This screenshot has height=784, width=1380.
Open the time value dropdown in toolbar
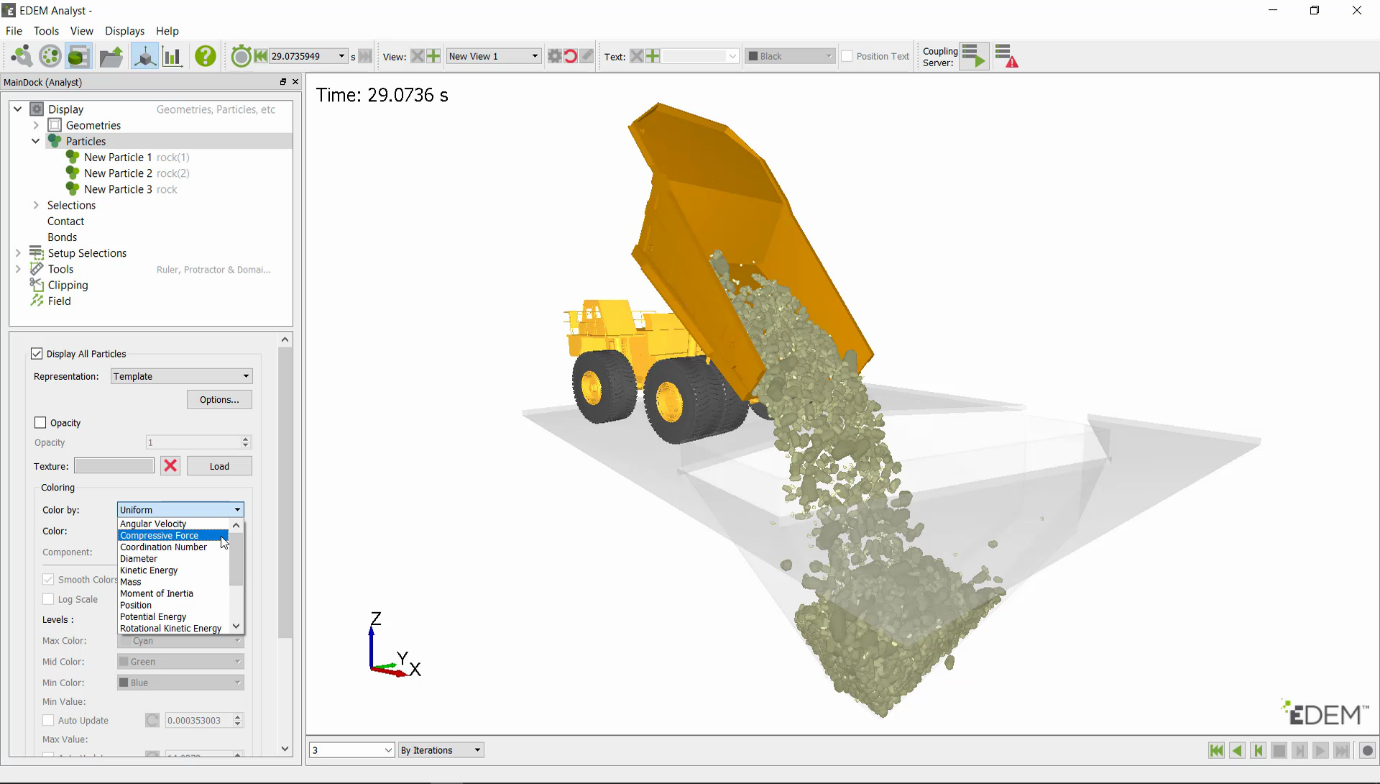(x=341, y=56)
